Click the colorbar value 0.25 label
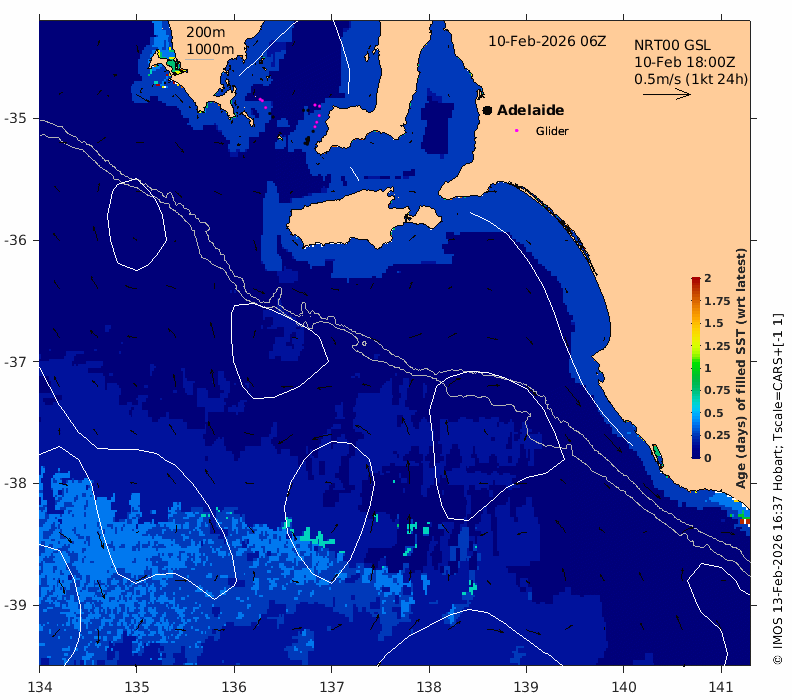The image size is (792, 700). (717, 435)
